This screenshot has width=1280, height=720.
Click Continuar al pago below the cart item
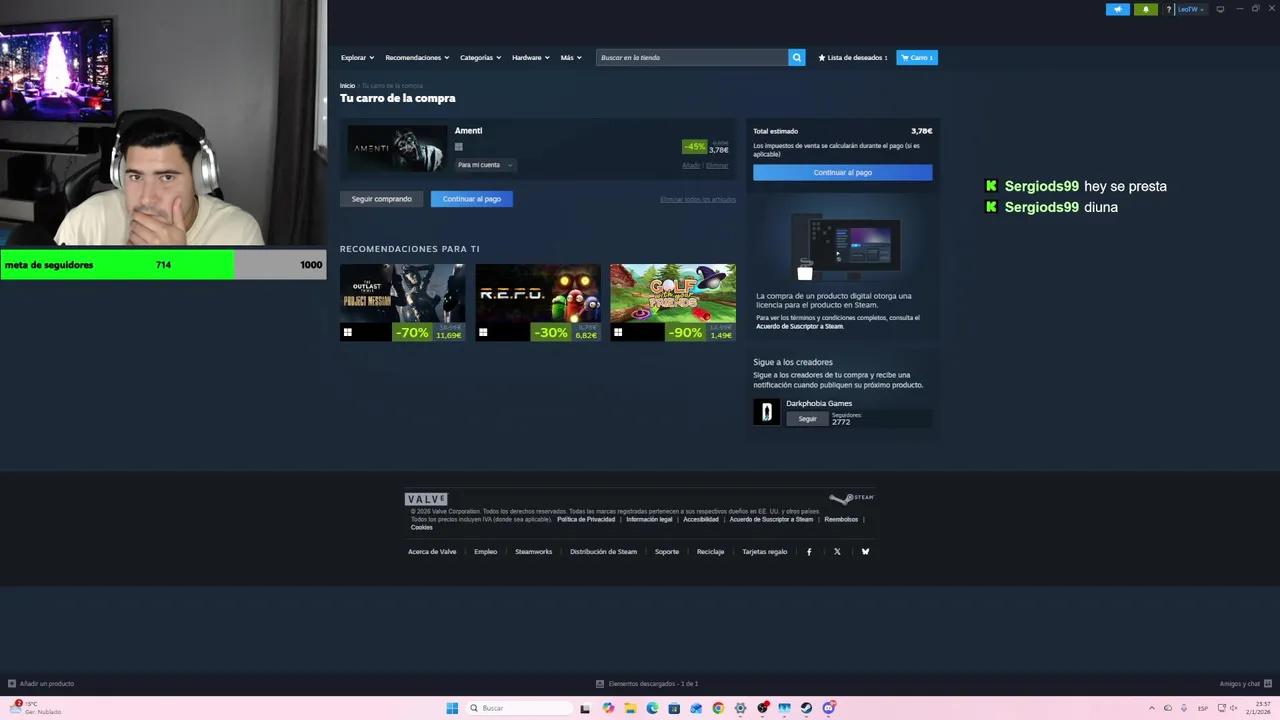472,199
